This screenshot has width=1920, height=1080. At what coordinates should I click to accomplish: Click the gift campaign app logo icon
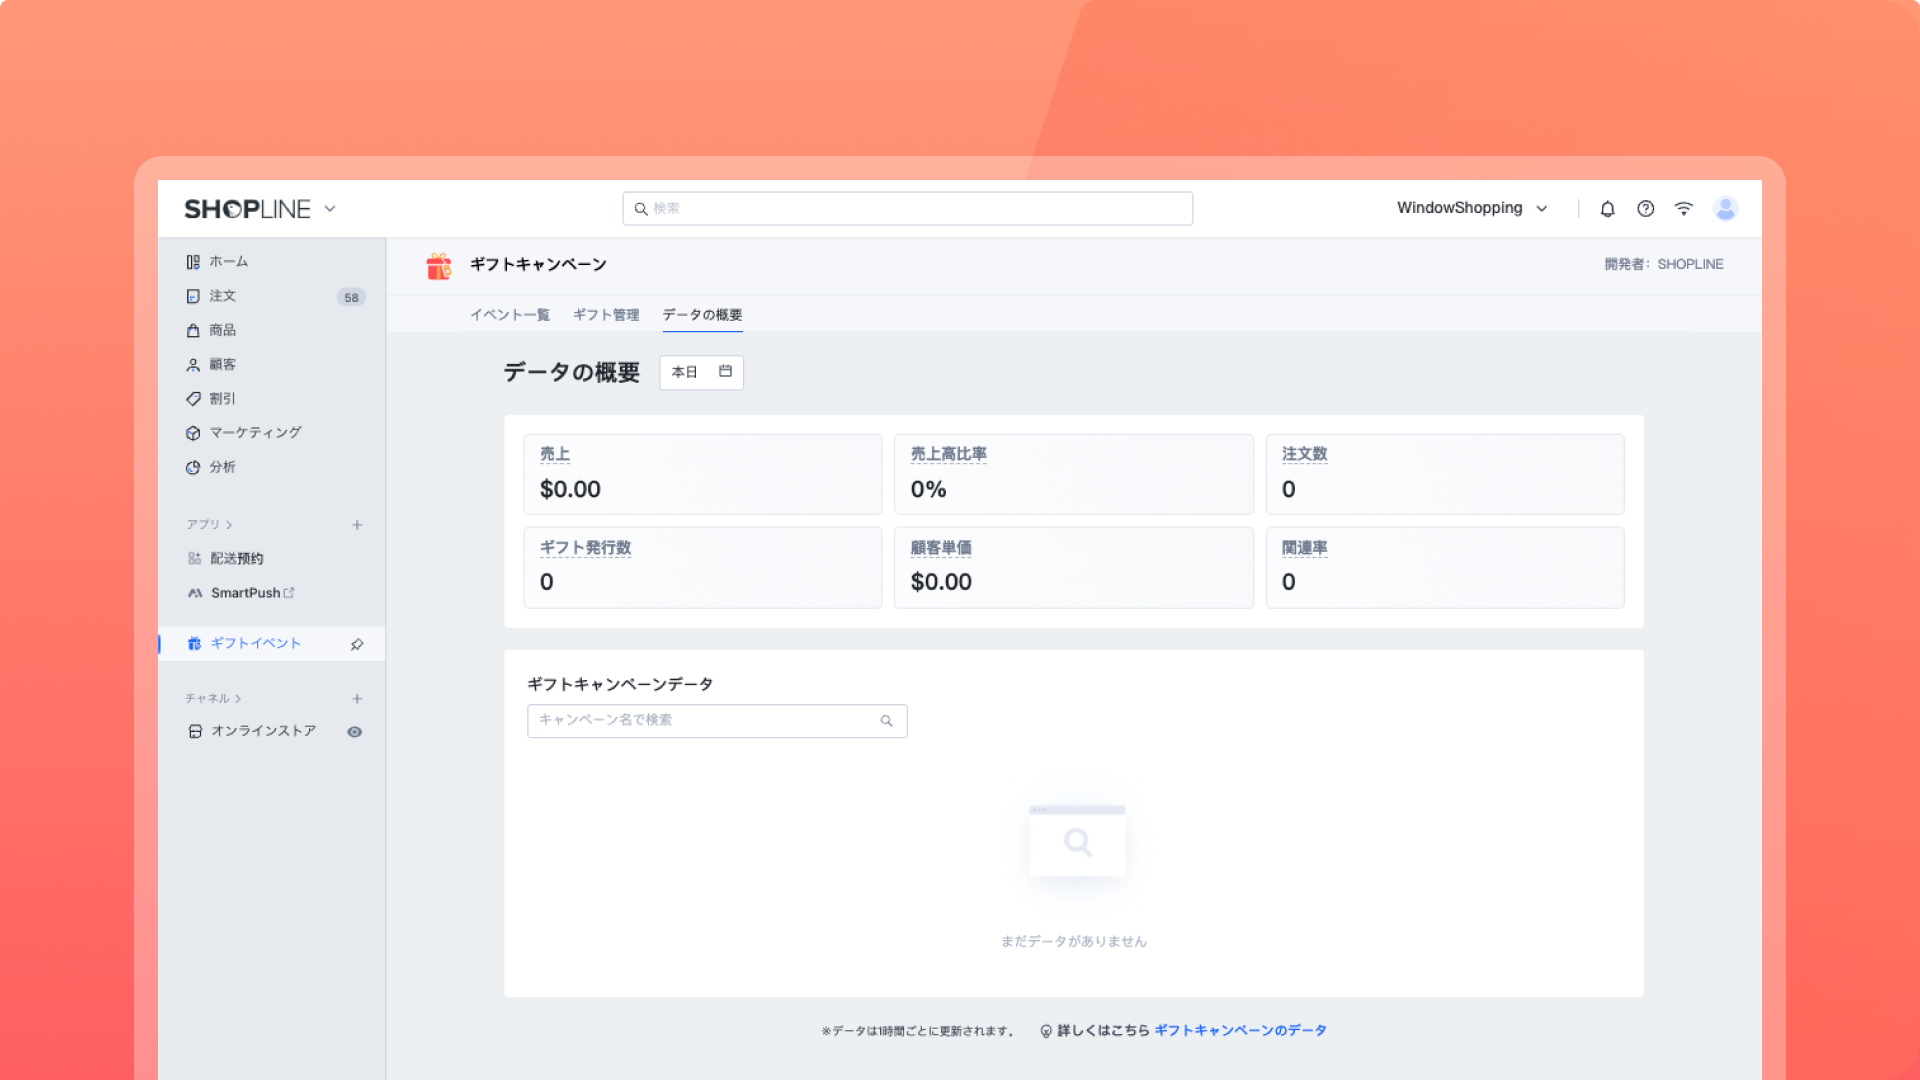[x=439, y=266]
